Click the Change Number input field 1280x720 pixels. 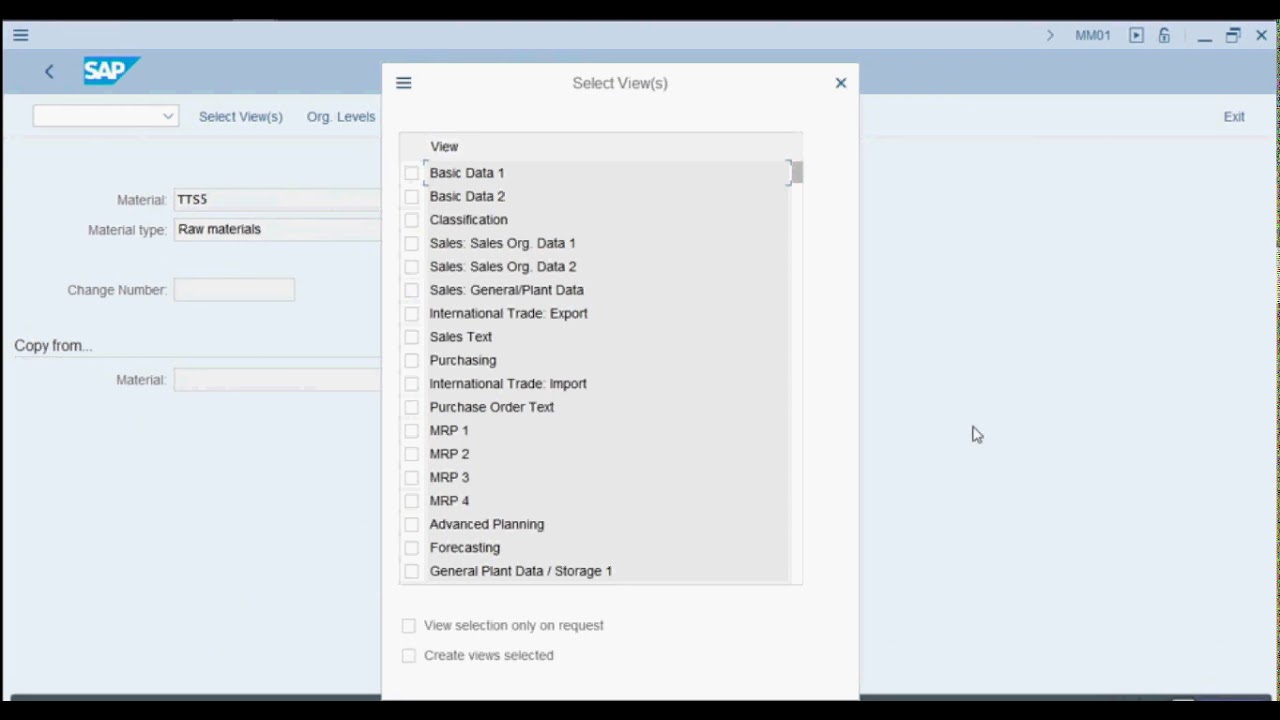pyautogui.click(x=234, y=290)
